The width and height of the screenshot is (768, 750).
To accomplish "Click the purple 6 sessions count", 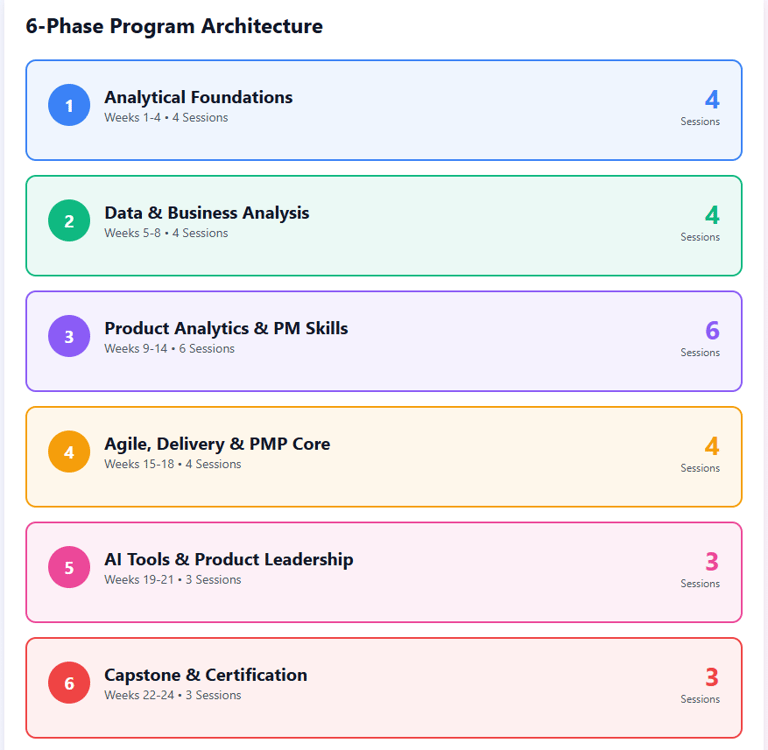I will point(711,331).
